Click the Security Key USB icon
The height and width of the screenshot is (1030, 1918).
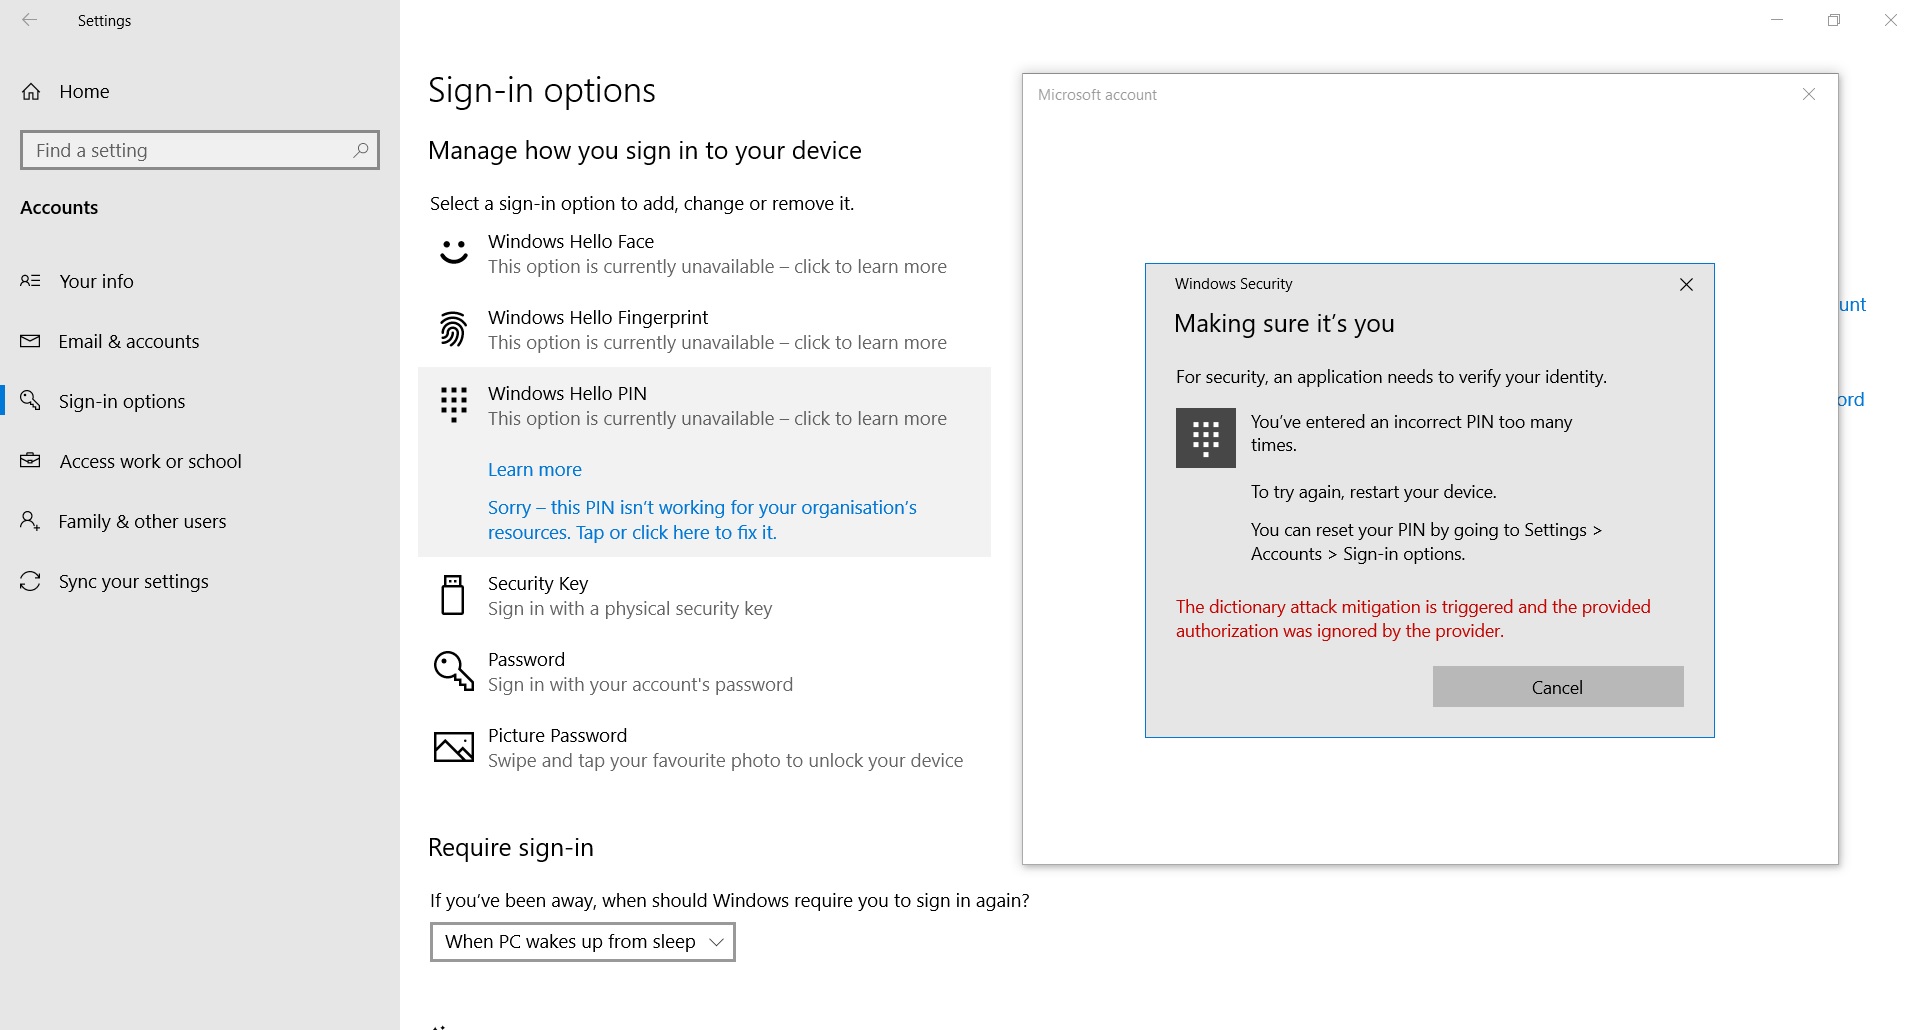point(453,595)
